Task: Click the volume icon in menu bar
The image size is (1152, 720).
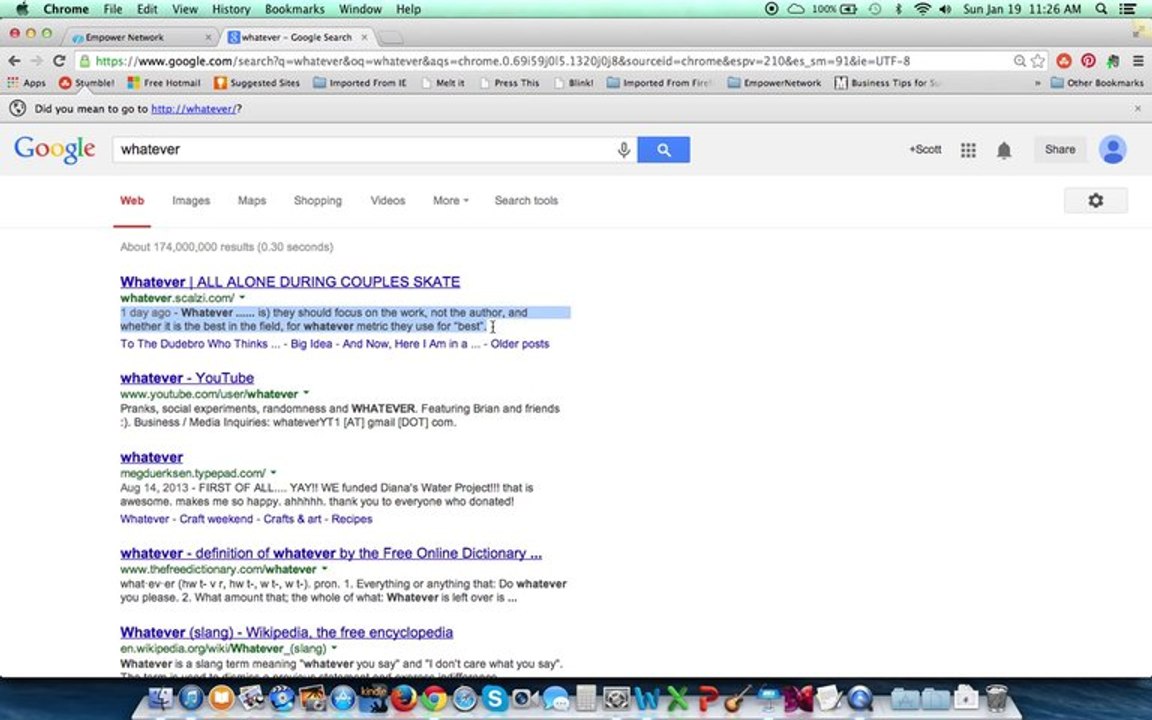Action: click(x=946, y=9)
